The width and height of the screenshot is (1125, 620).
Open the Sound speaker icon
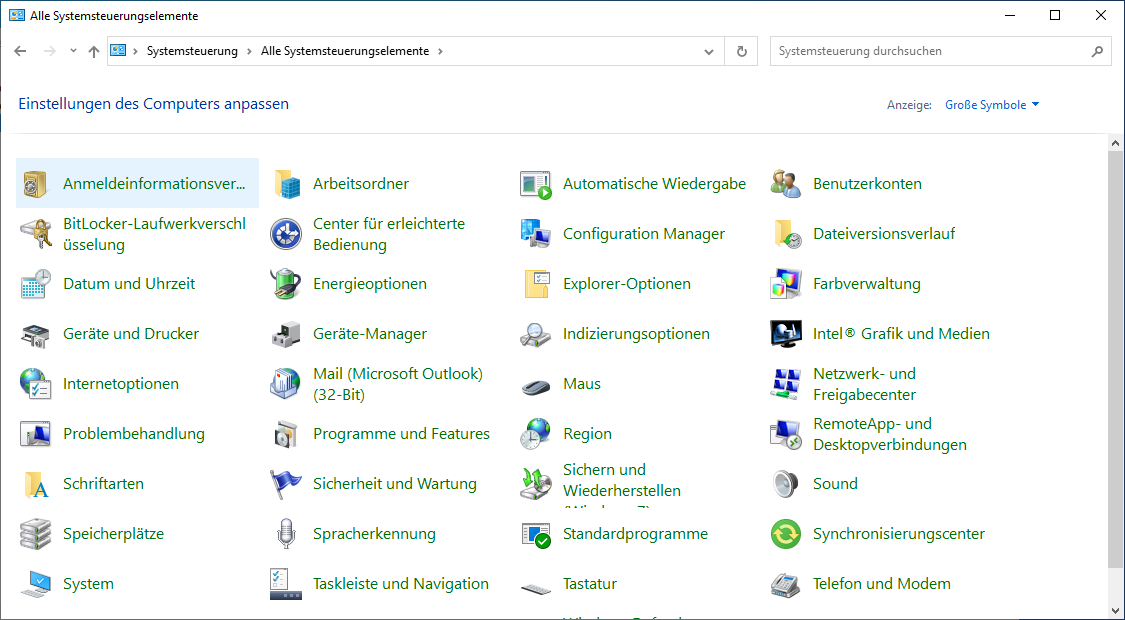point(786,484)
